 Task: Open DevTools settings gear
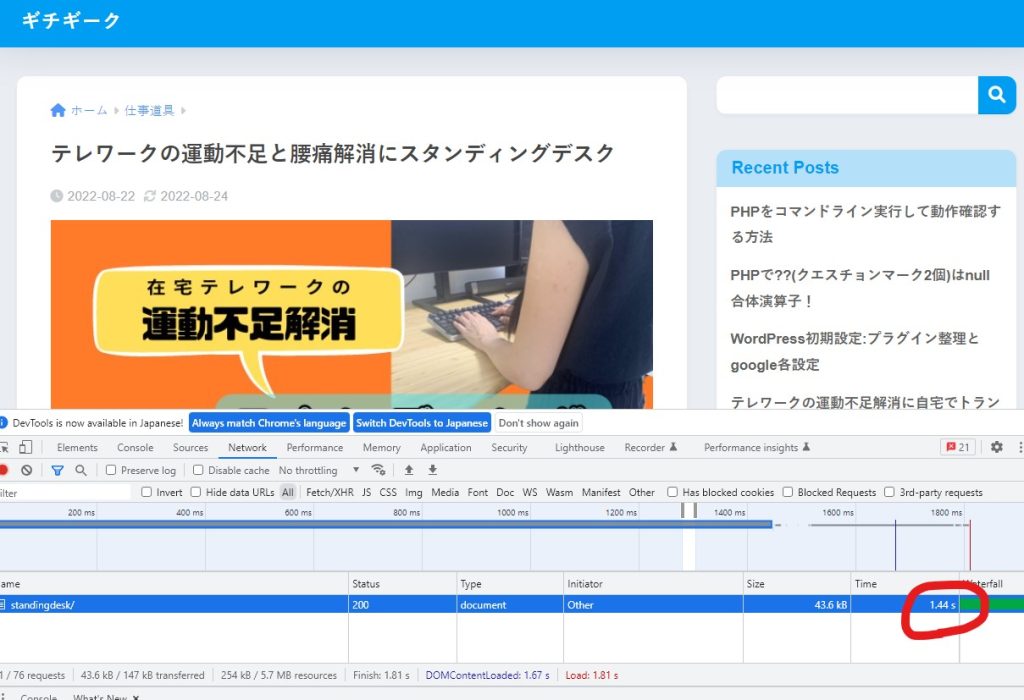(996, 447)
